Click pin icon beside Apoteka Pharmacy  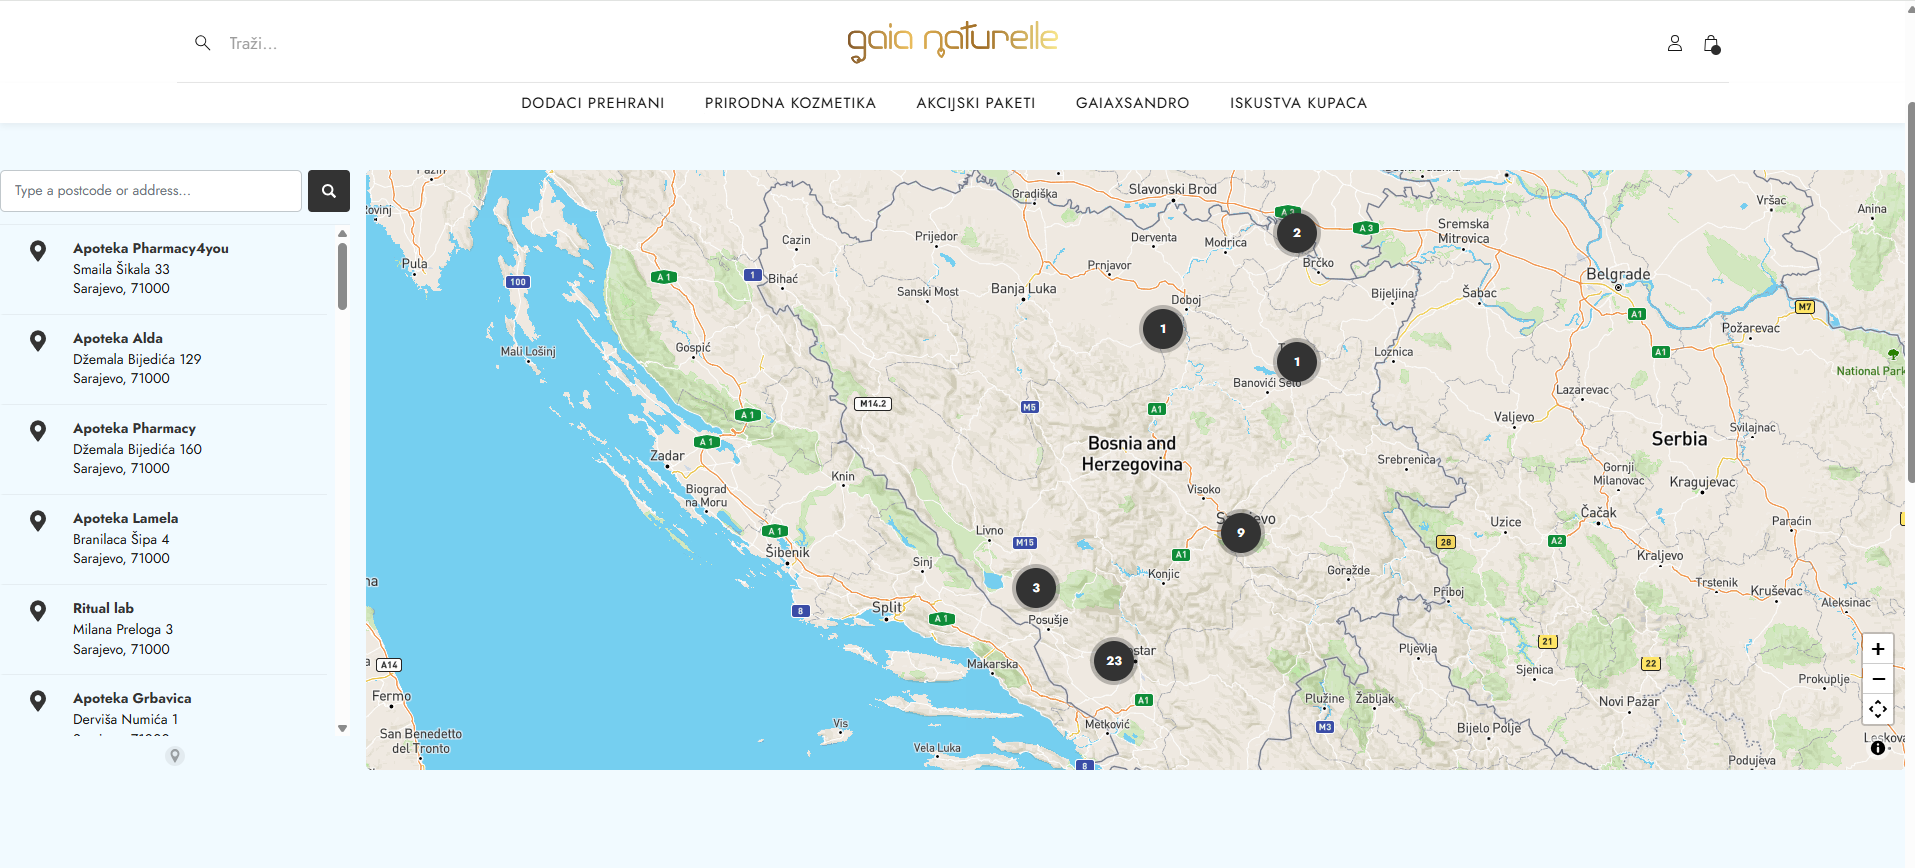[x=38, y=431]
